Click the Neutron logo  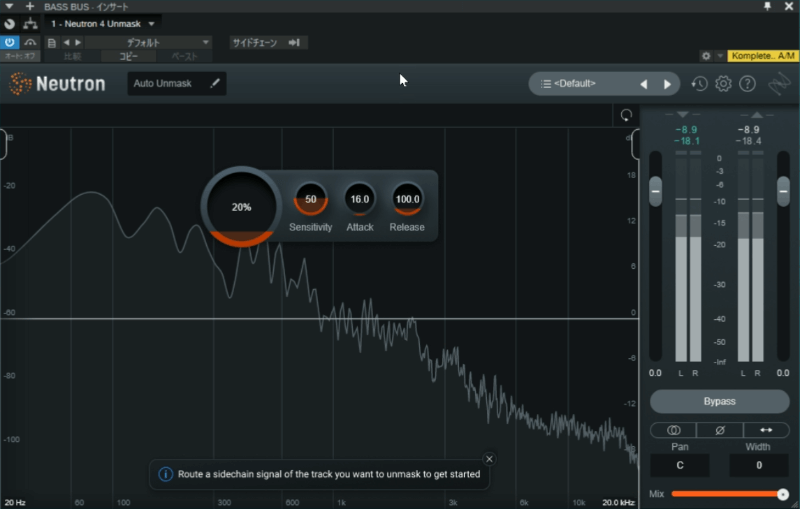click(57, 84)
